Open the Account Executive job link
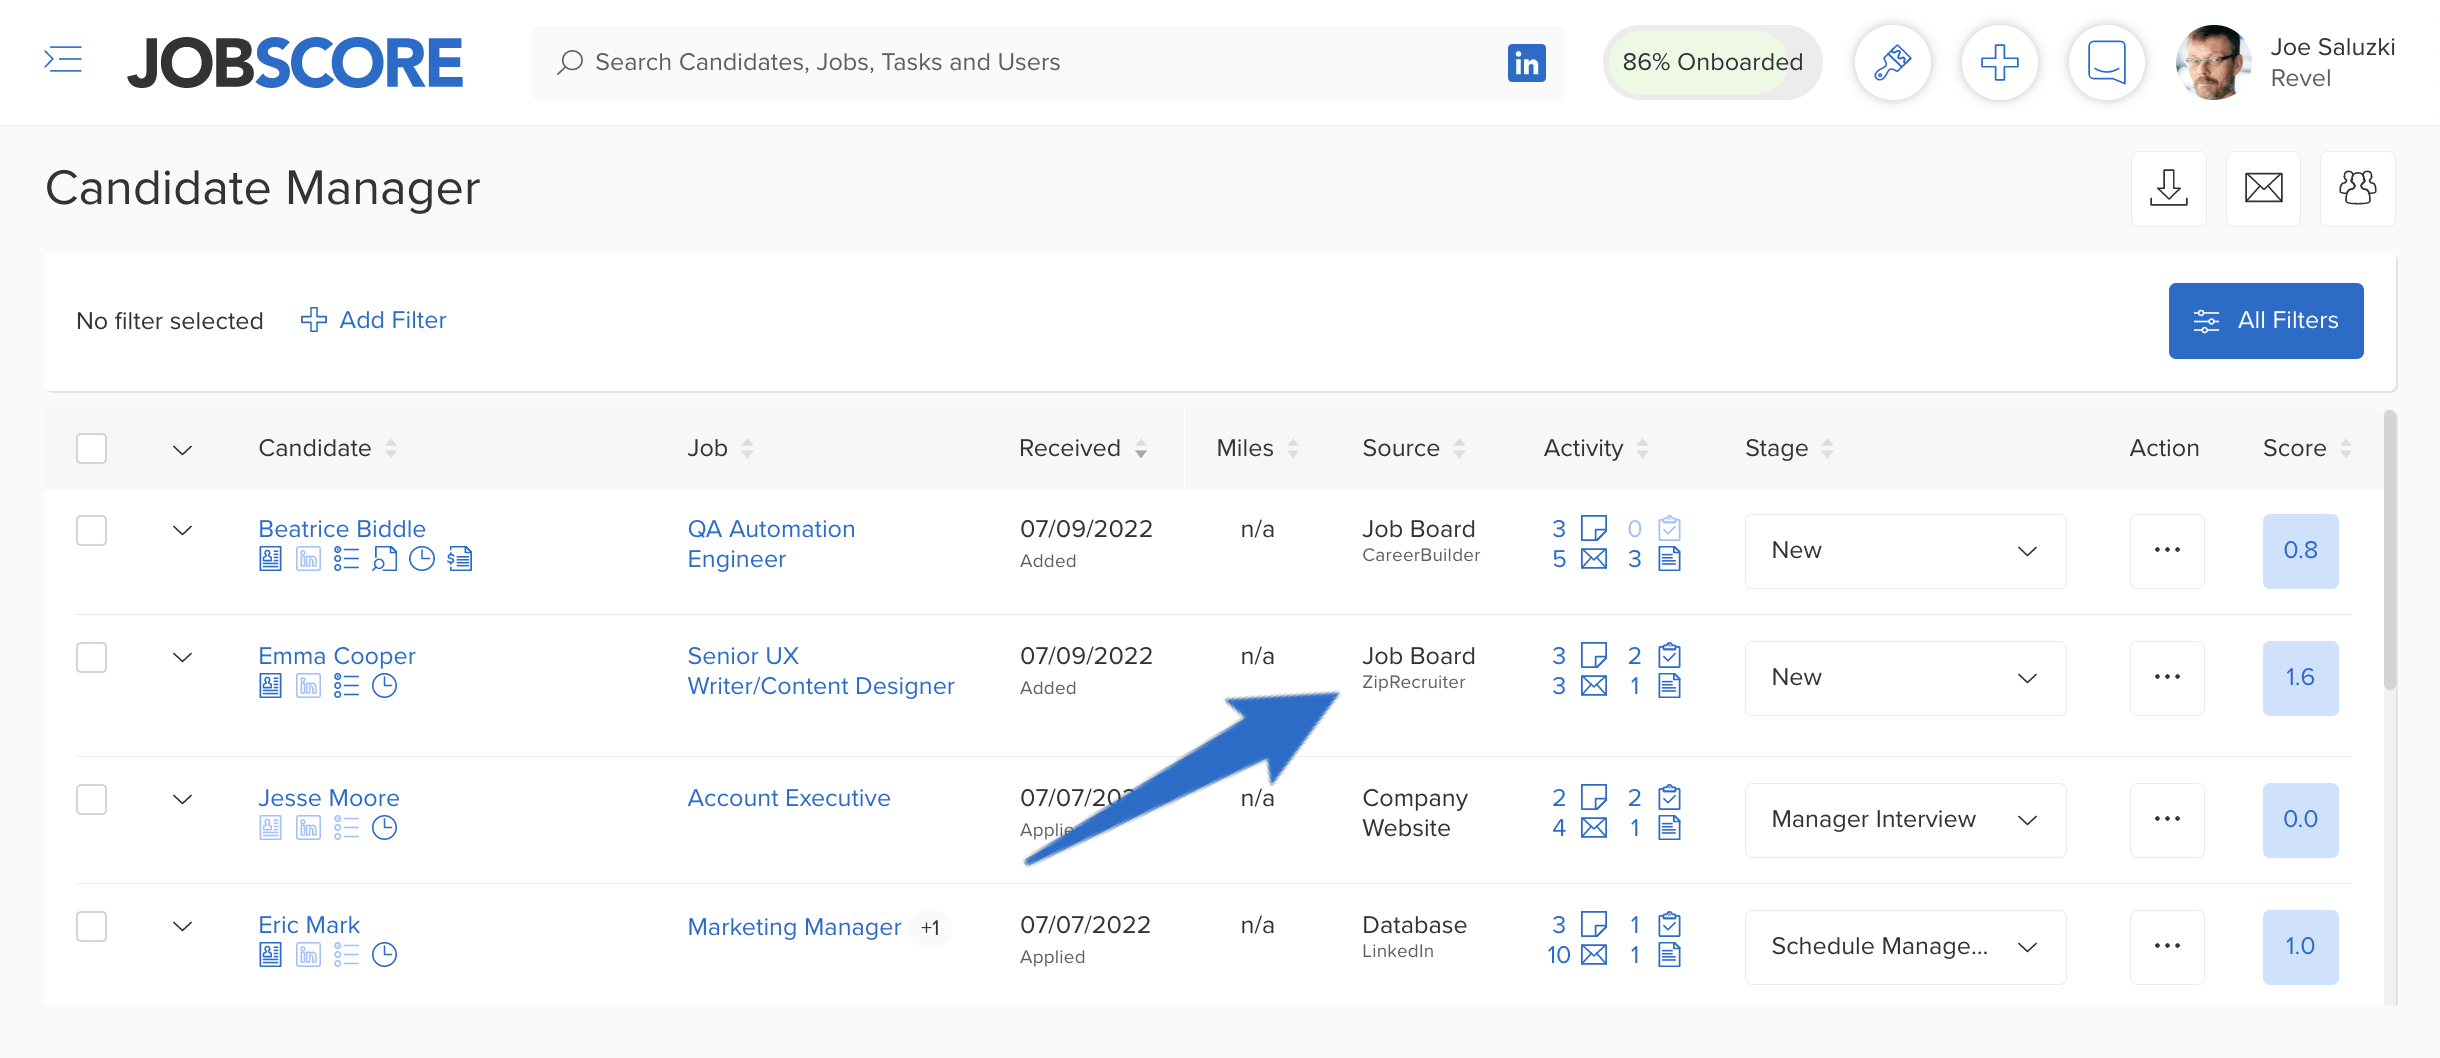 click(x=788, y=798)
